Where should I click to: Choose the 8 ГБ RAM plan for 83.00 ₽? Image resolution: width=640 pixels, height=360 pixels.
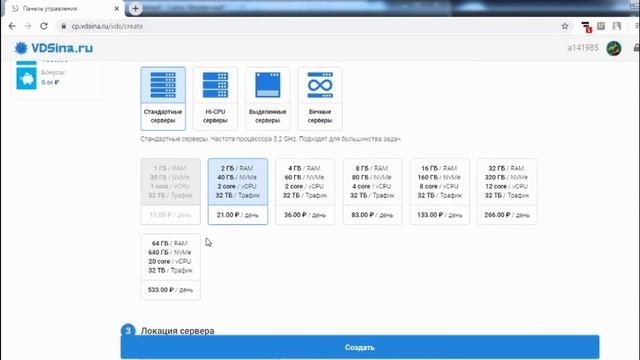tap(372, 191)
